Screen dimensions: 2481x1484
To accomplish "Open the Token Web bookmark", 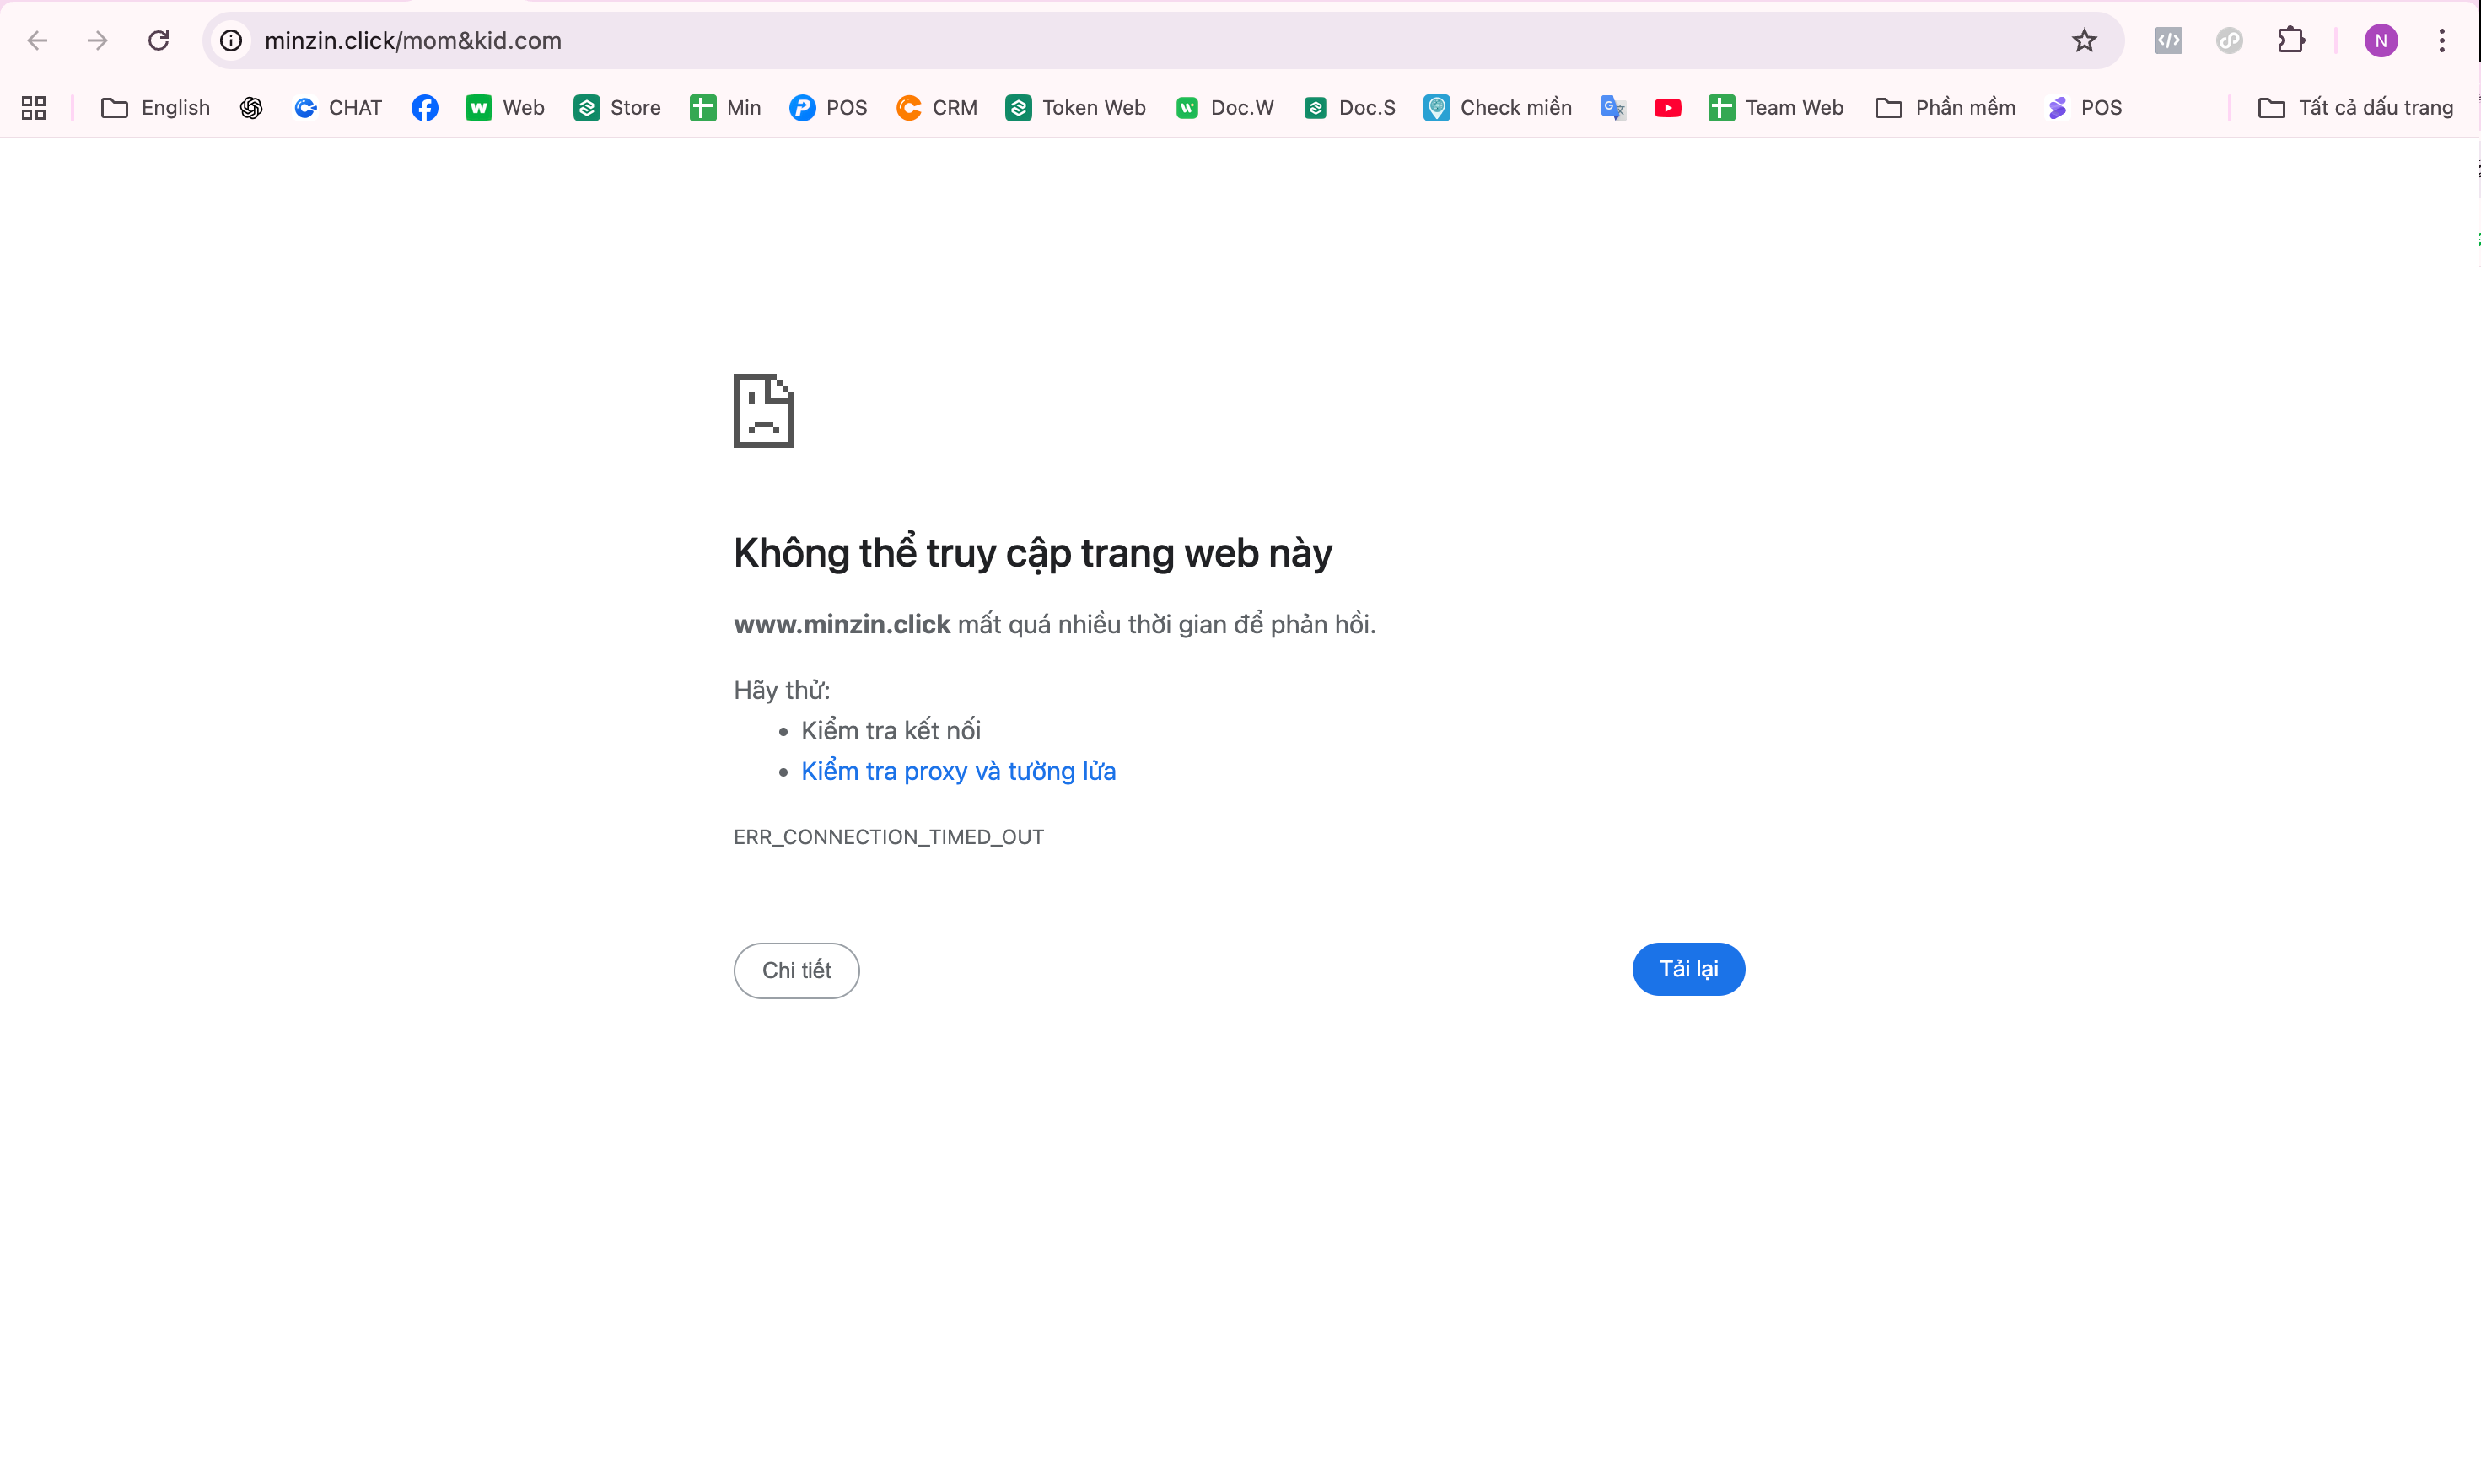I will 1076,107.
